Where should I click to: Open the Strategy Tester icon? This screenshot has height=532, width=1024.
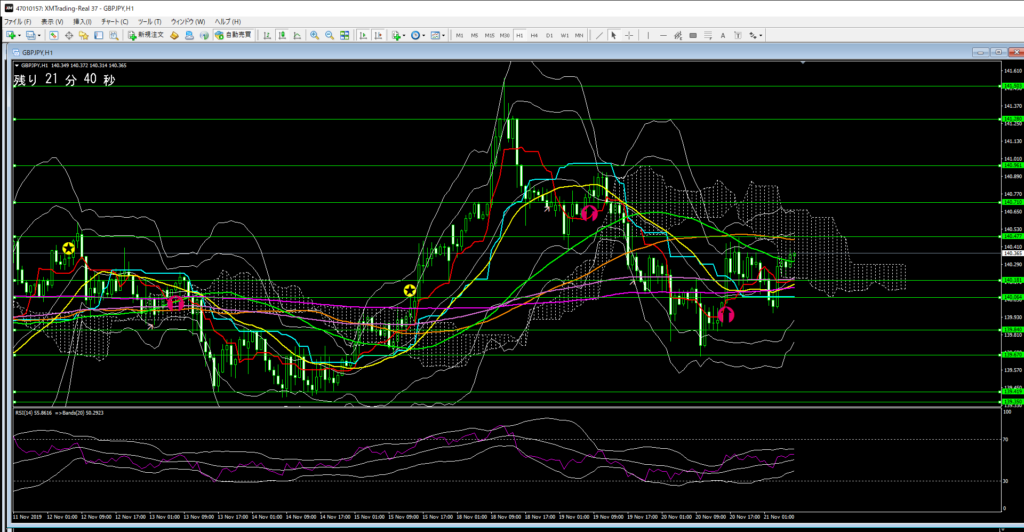[x=114, y=35]
